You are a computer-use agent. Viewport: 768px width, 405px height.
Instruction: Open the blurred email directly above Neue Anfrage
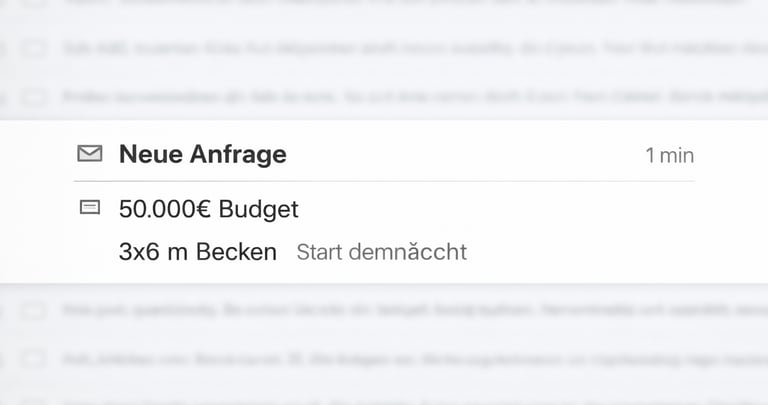pyautogui.click(x=400, y=97)
